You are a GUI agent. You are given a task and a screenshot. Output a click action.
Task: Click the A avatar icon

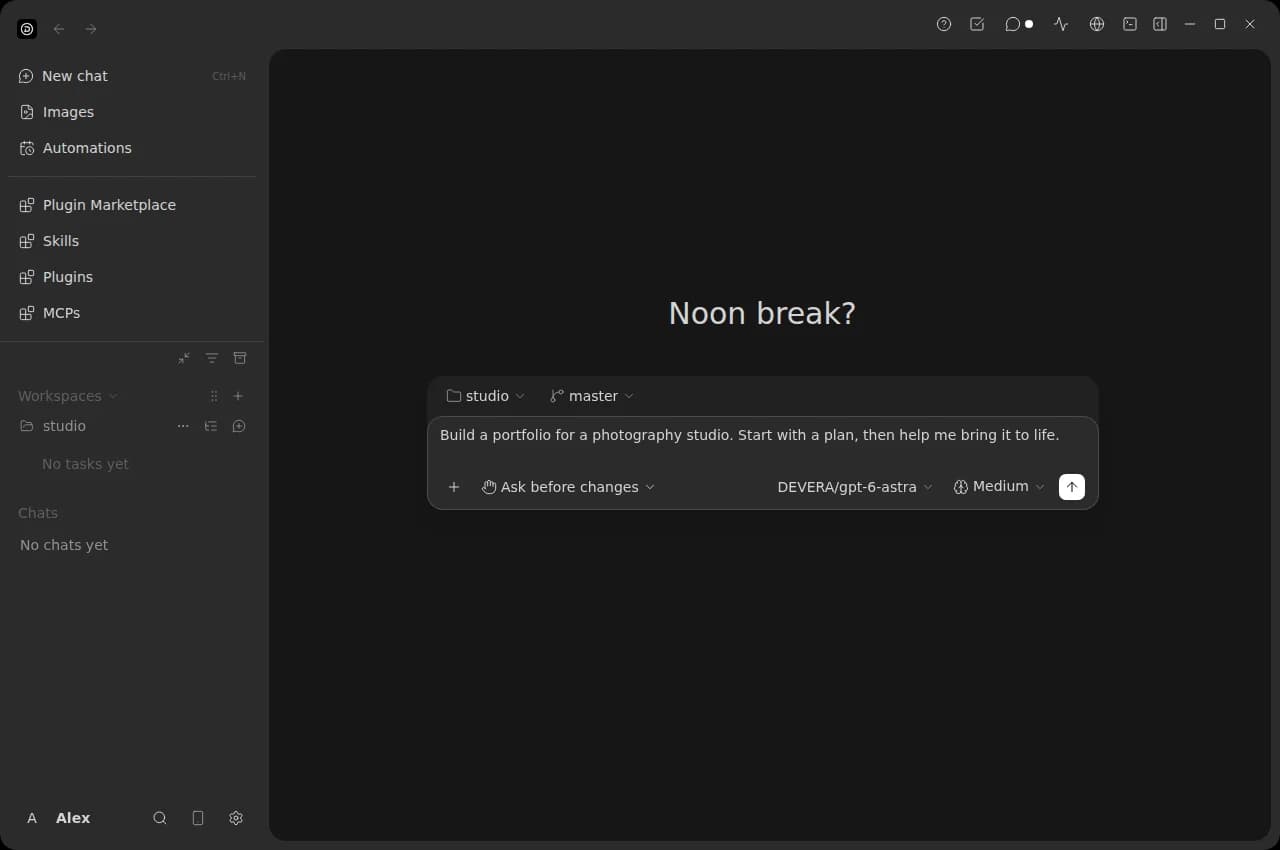click(x=32, y=818)
